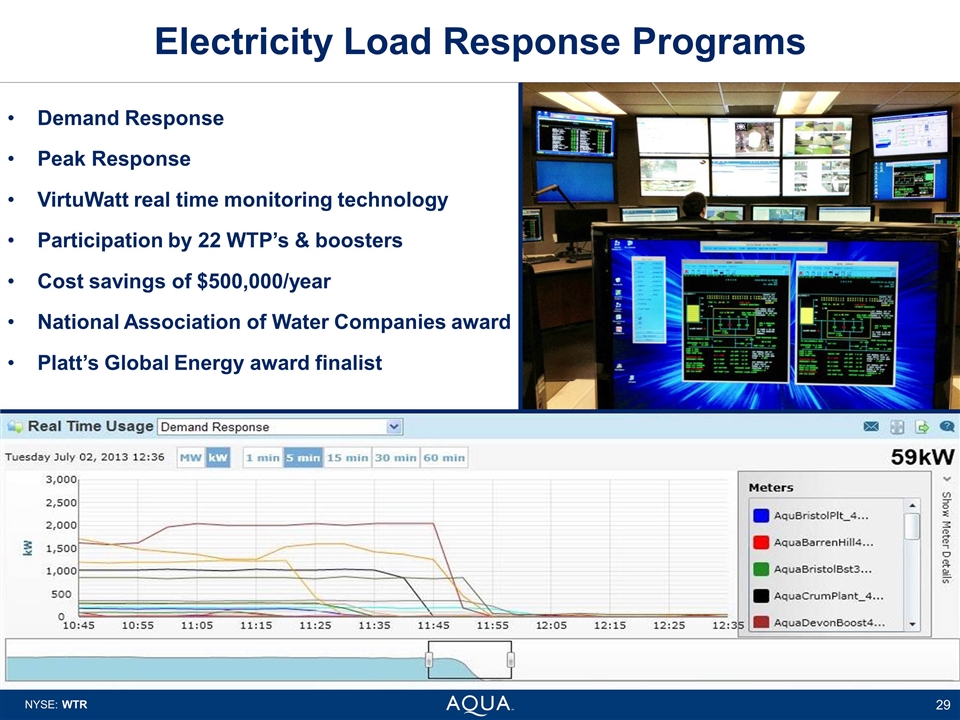Select the 15 min interval tab
Viewport: 960px width, 720px height.
(347, 458)
